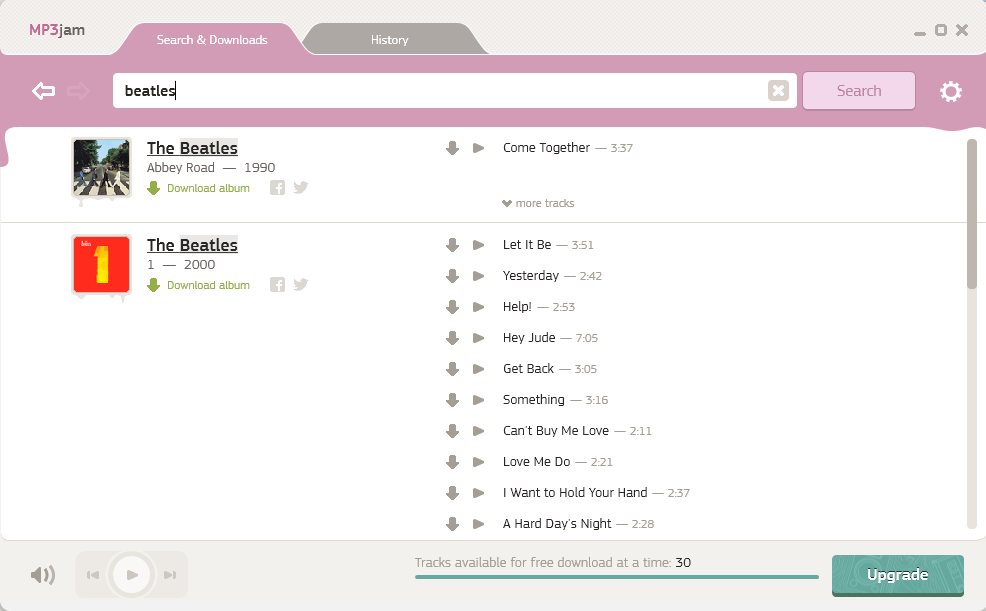The height and width of the screenshot is (611, 986).
Task: Play the track A Hard Day's Night
Action: tap(479, 524)
